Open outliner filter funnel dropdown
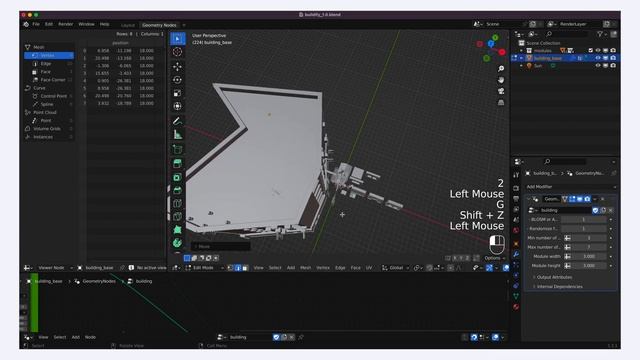640x360 pixels. 602,34
